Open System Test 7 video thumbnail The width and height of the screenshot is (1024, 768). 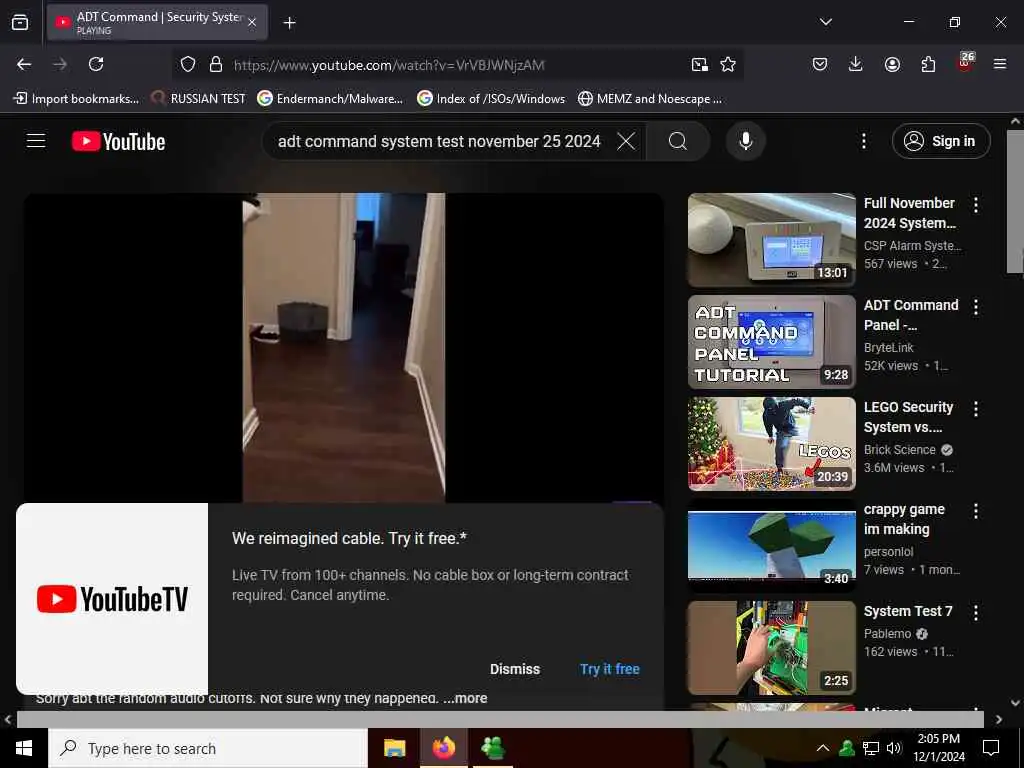point(771,648)
